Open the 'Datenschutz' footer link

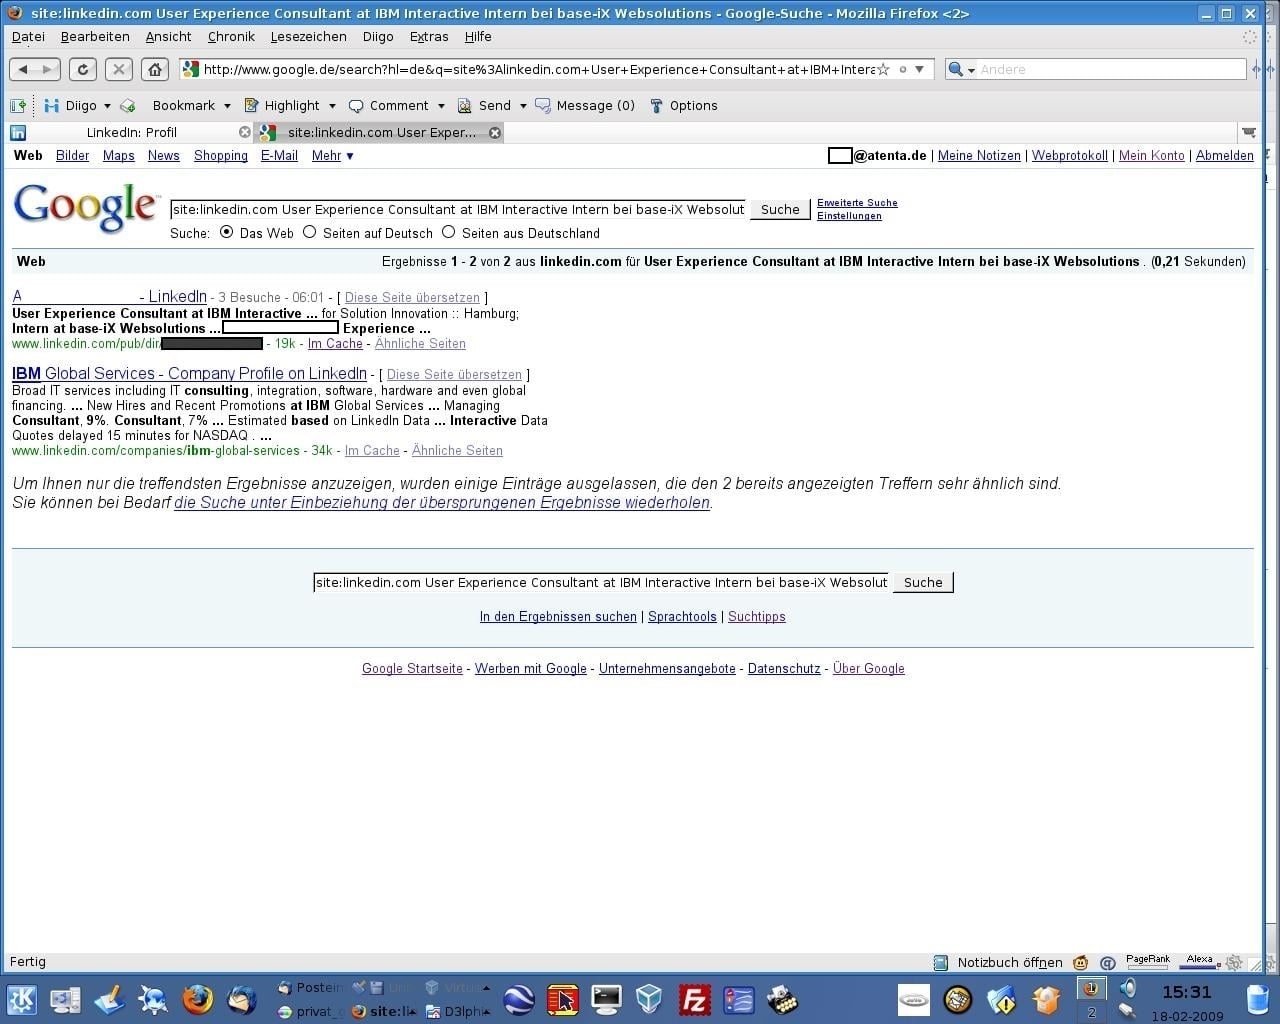click(784, 668)
